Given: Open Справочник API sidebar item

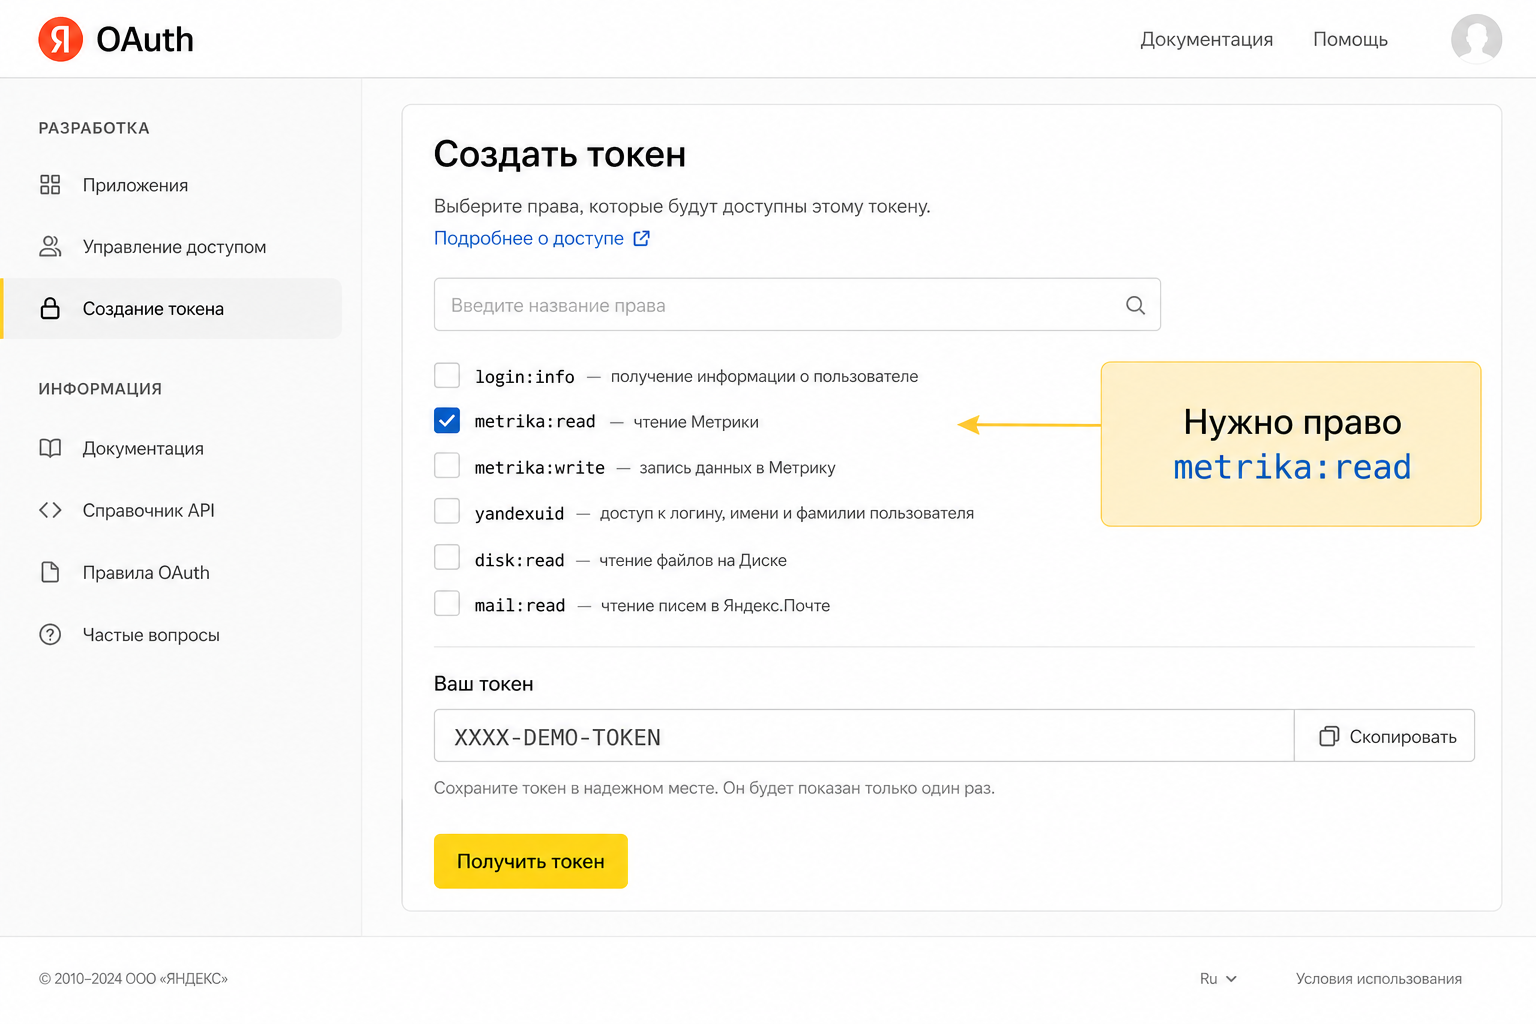Looking at the screenshot, I should 148,510.
